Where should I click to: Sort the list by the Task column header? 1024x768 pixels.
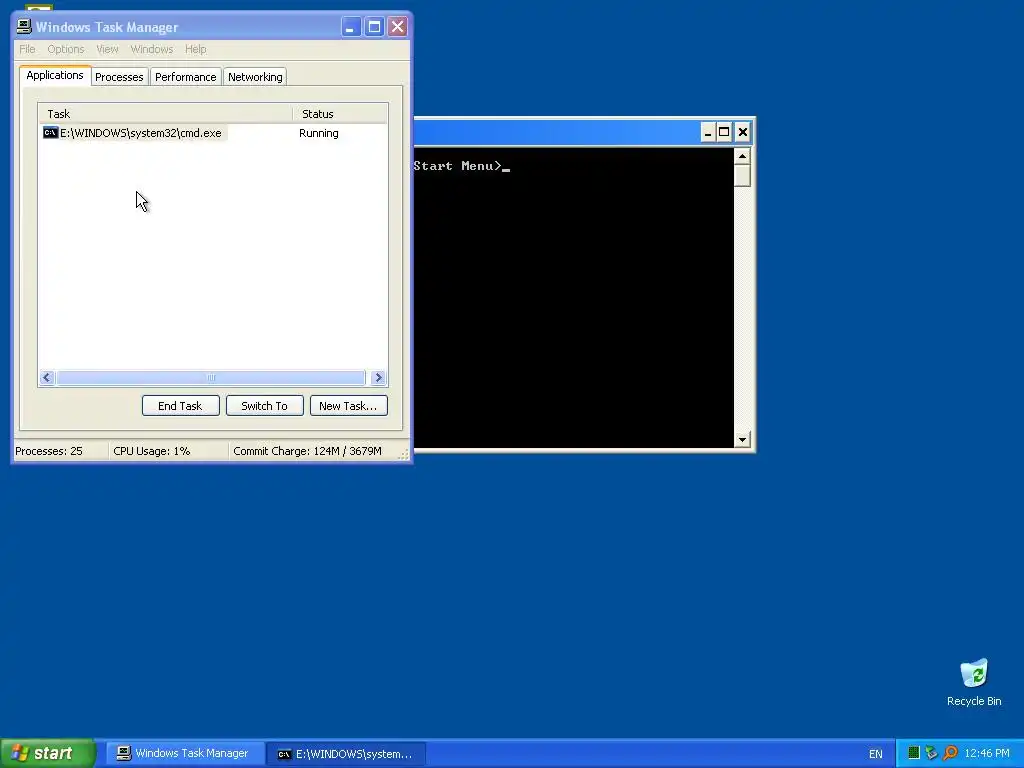pos(165,114)
